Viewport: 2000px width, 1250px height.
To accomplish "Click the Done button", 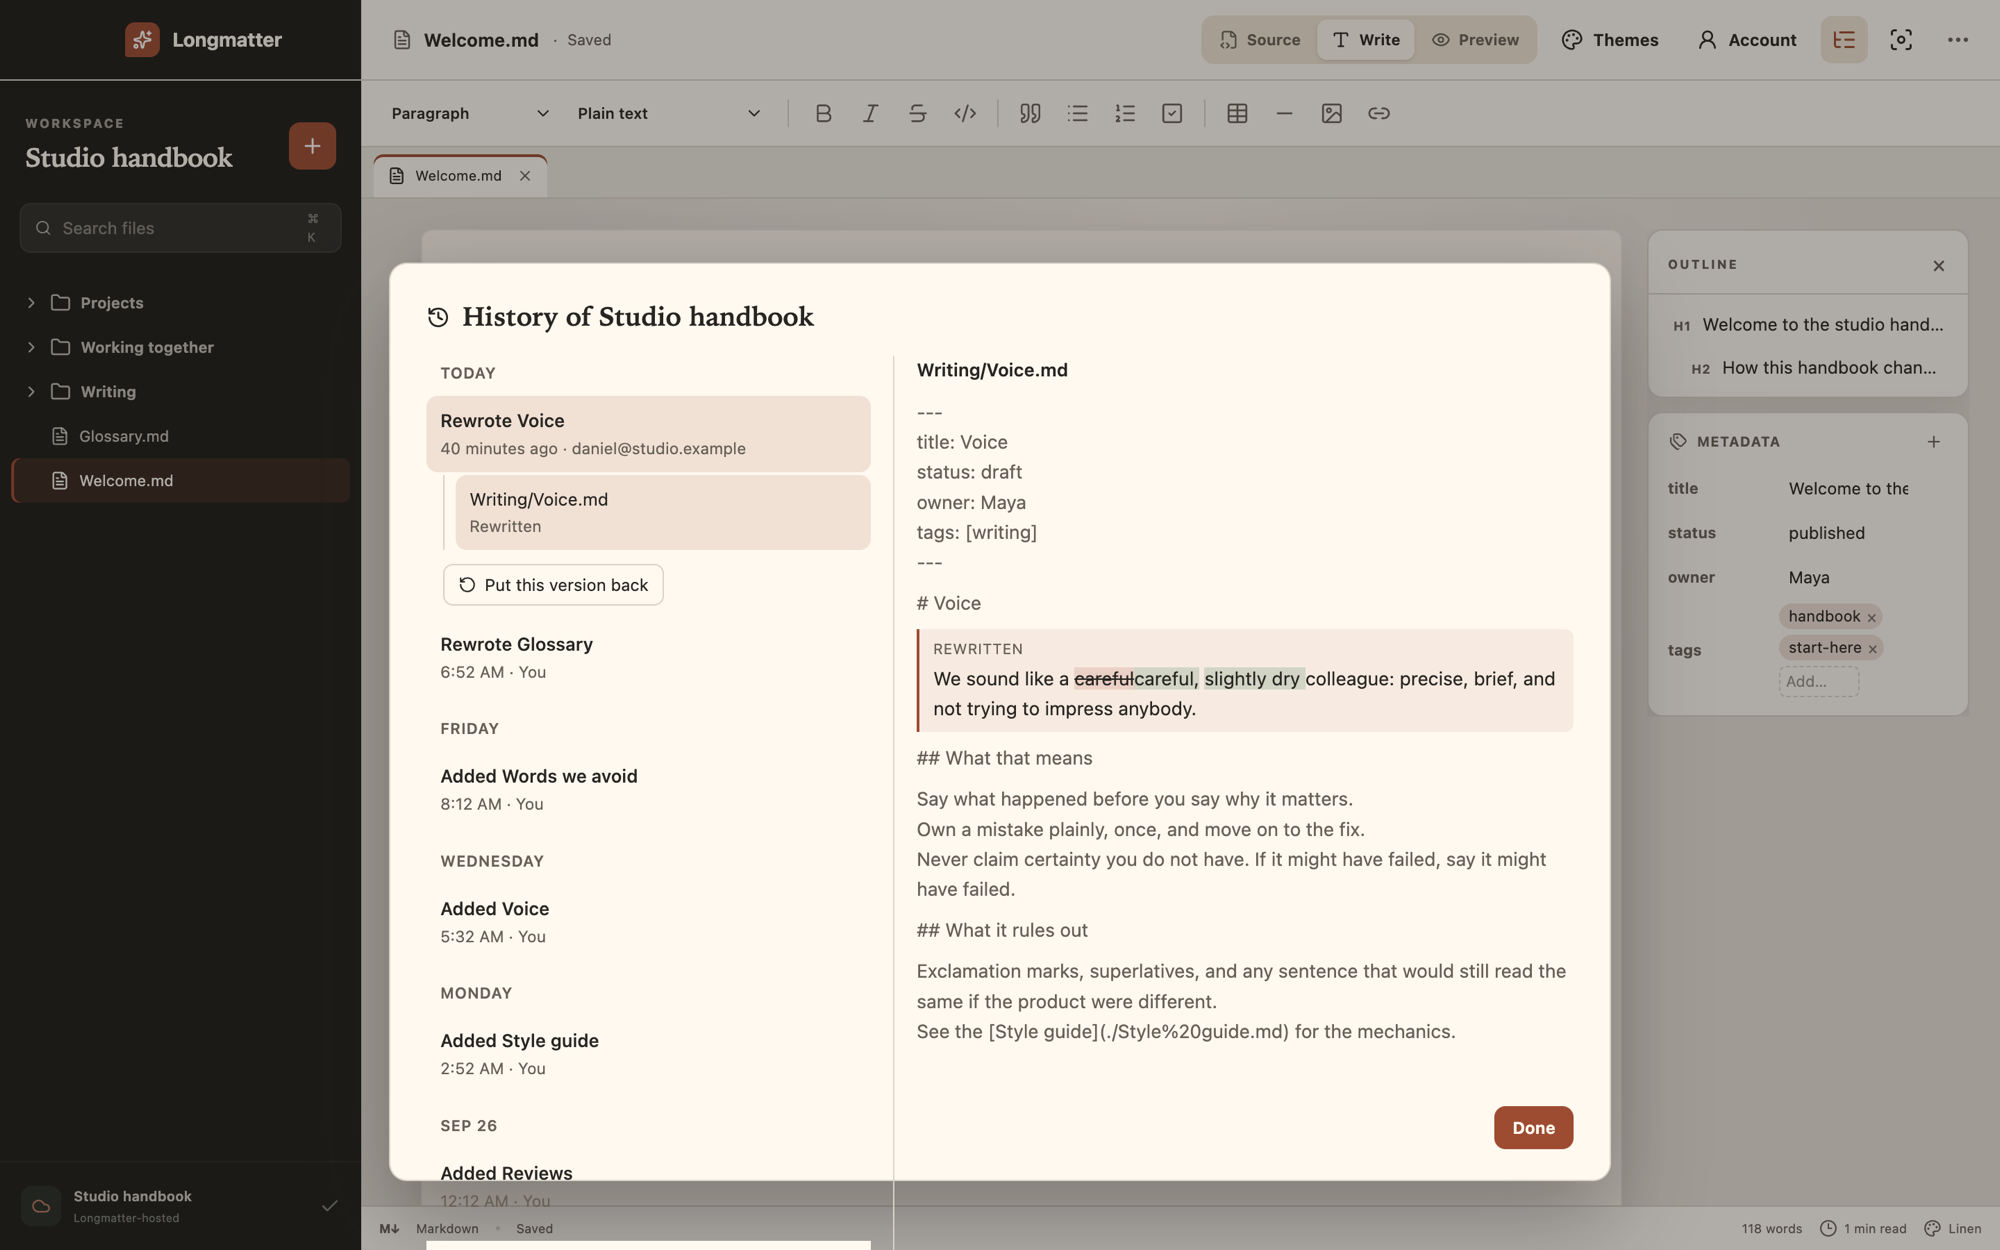I will (1533, 1128).
